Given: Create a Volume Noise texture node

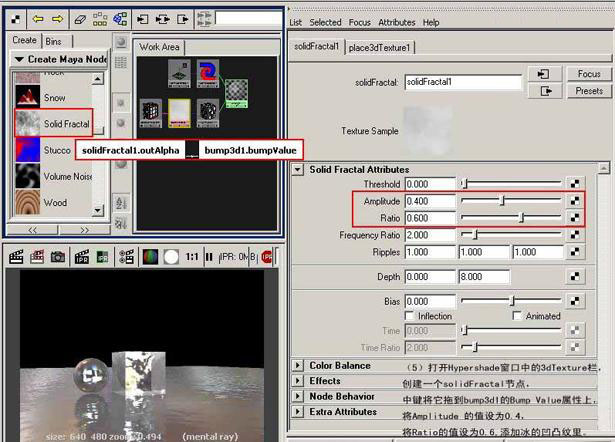Looking at the screenshot, I should click(53, 176).
